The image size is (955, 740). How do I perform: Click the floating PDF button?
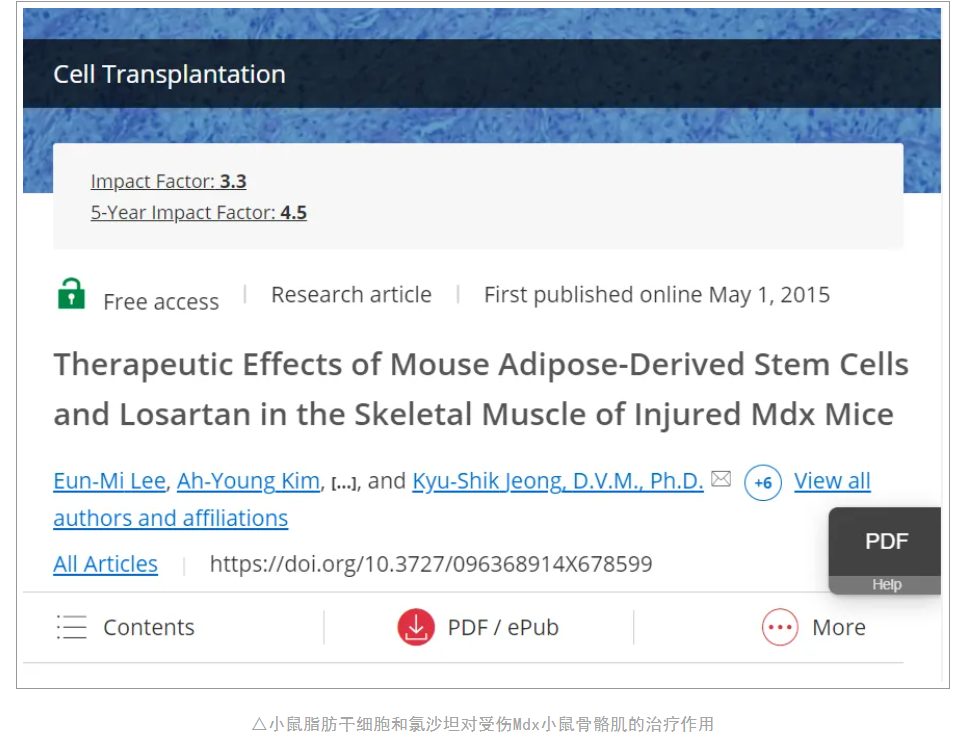click(886, 541)
